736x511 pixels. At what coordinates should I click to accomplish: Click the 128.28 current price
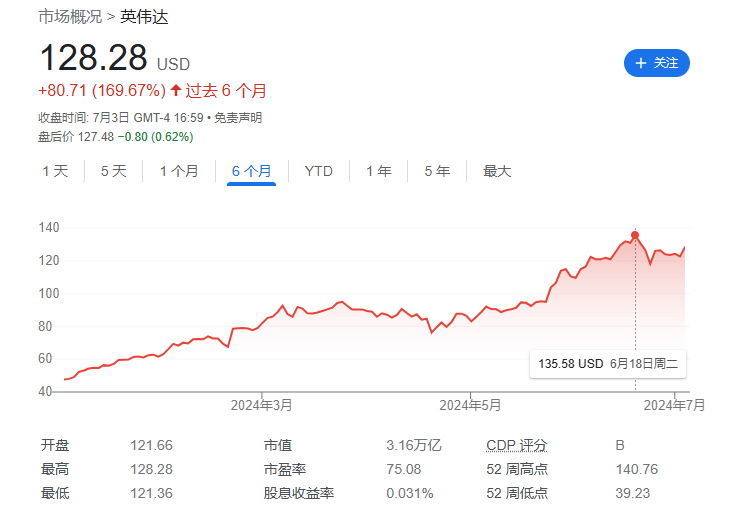pyautogui.click(x=94, y=58)
